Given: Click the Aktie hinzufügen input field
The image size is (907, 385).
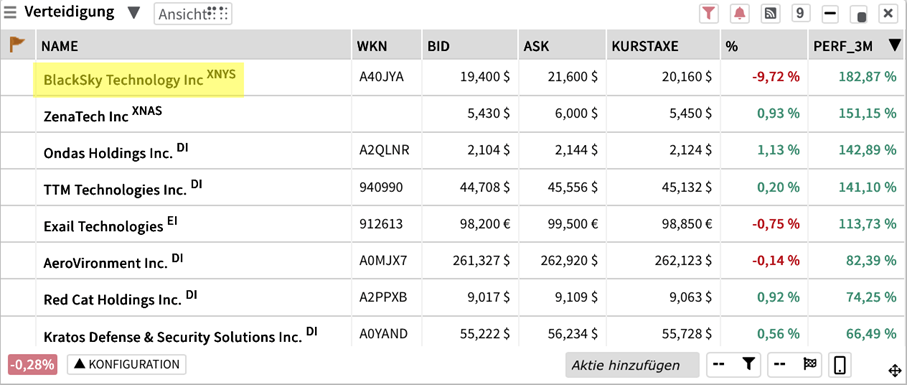Looking at the screenshot, I should point(632,365).
